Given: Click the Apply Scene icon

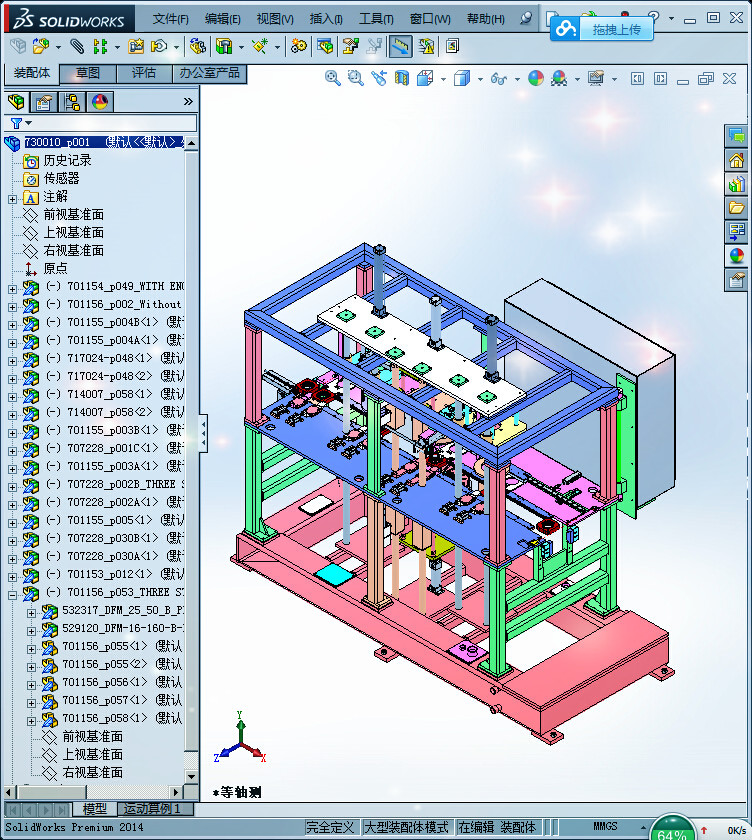Looking at the screenshot, I should tap(559, 78).
